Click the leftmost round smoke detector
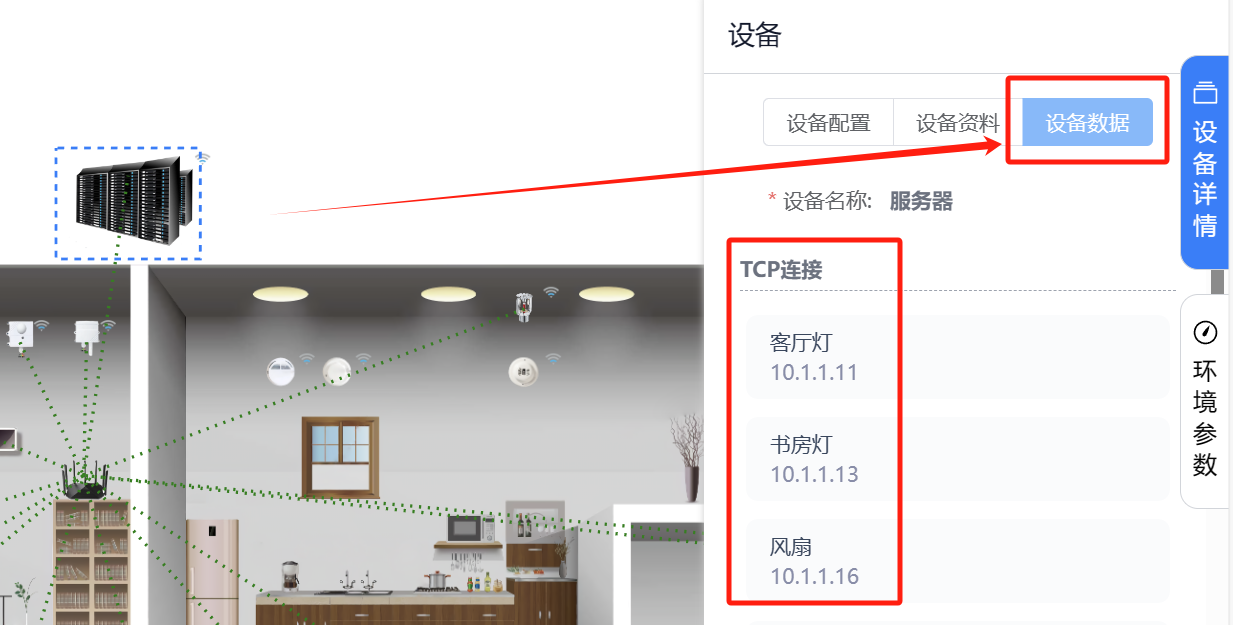Viewport: 1233px width, 625px height. pyautogui.click(x=281, y=372)
